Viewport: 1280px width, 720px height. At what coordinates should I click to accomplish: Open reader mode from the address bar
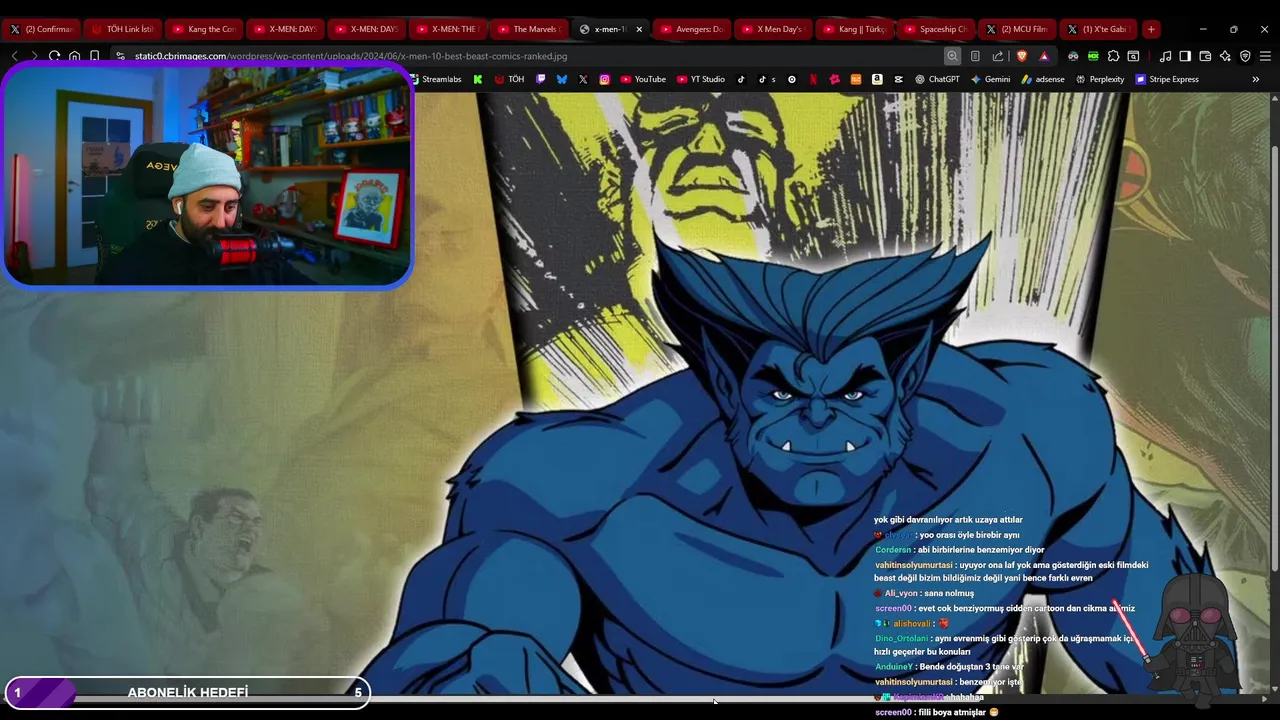[x=975, y=56]
